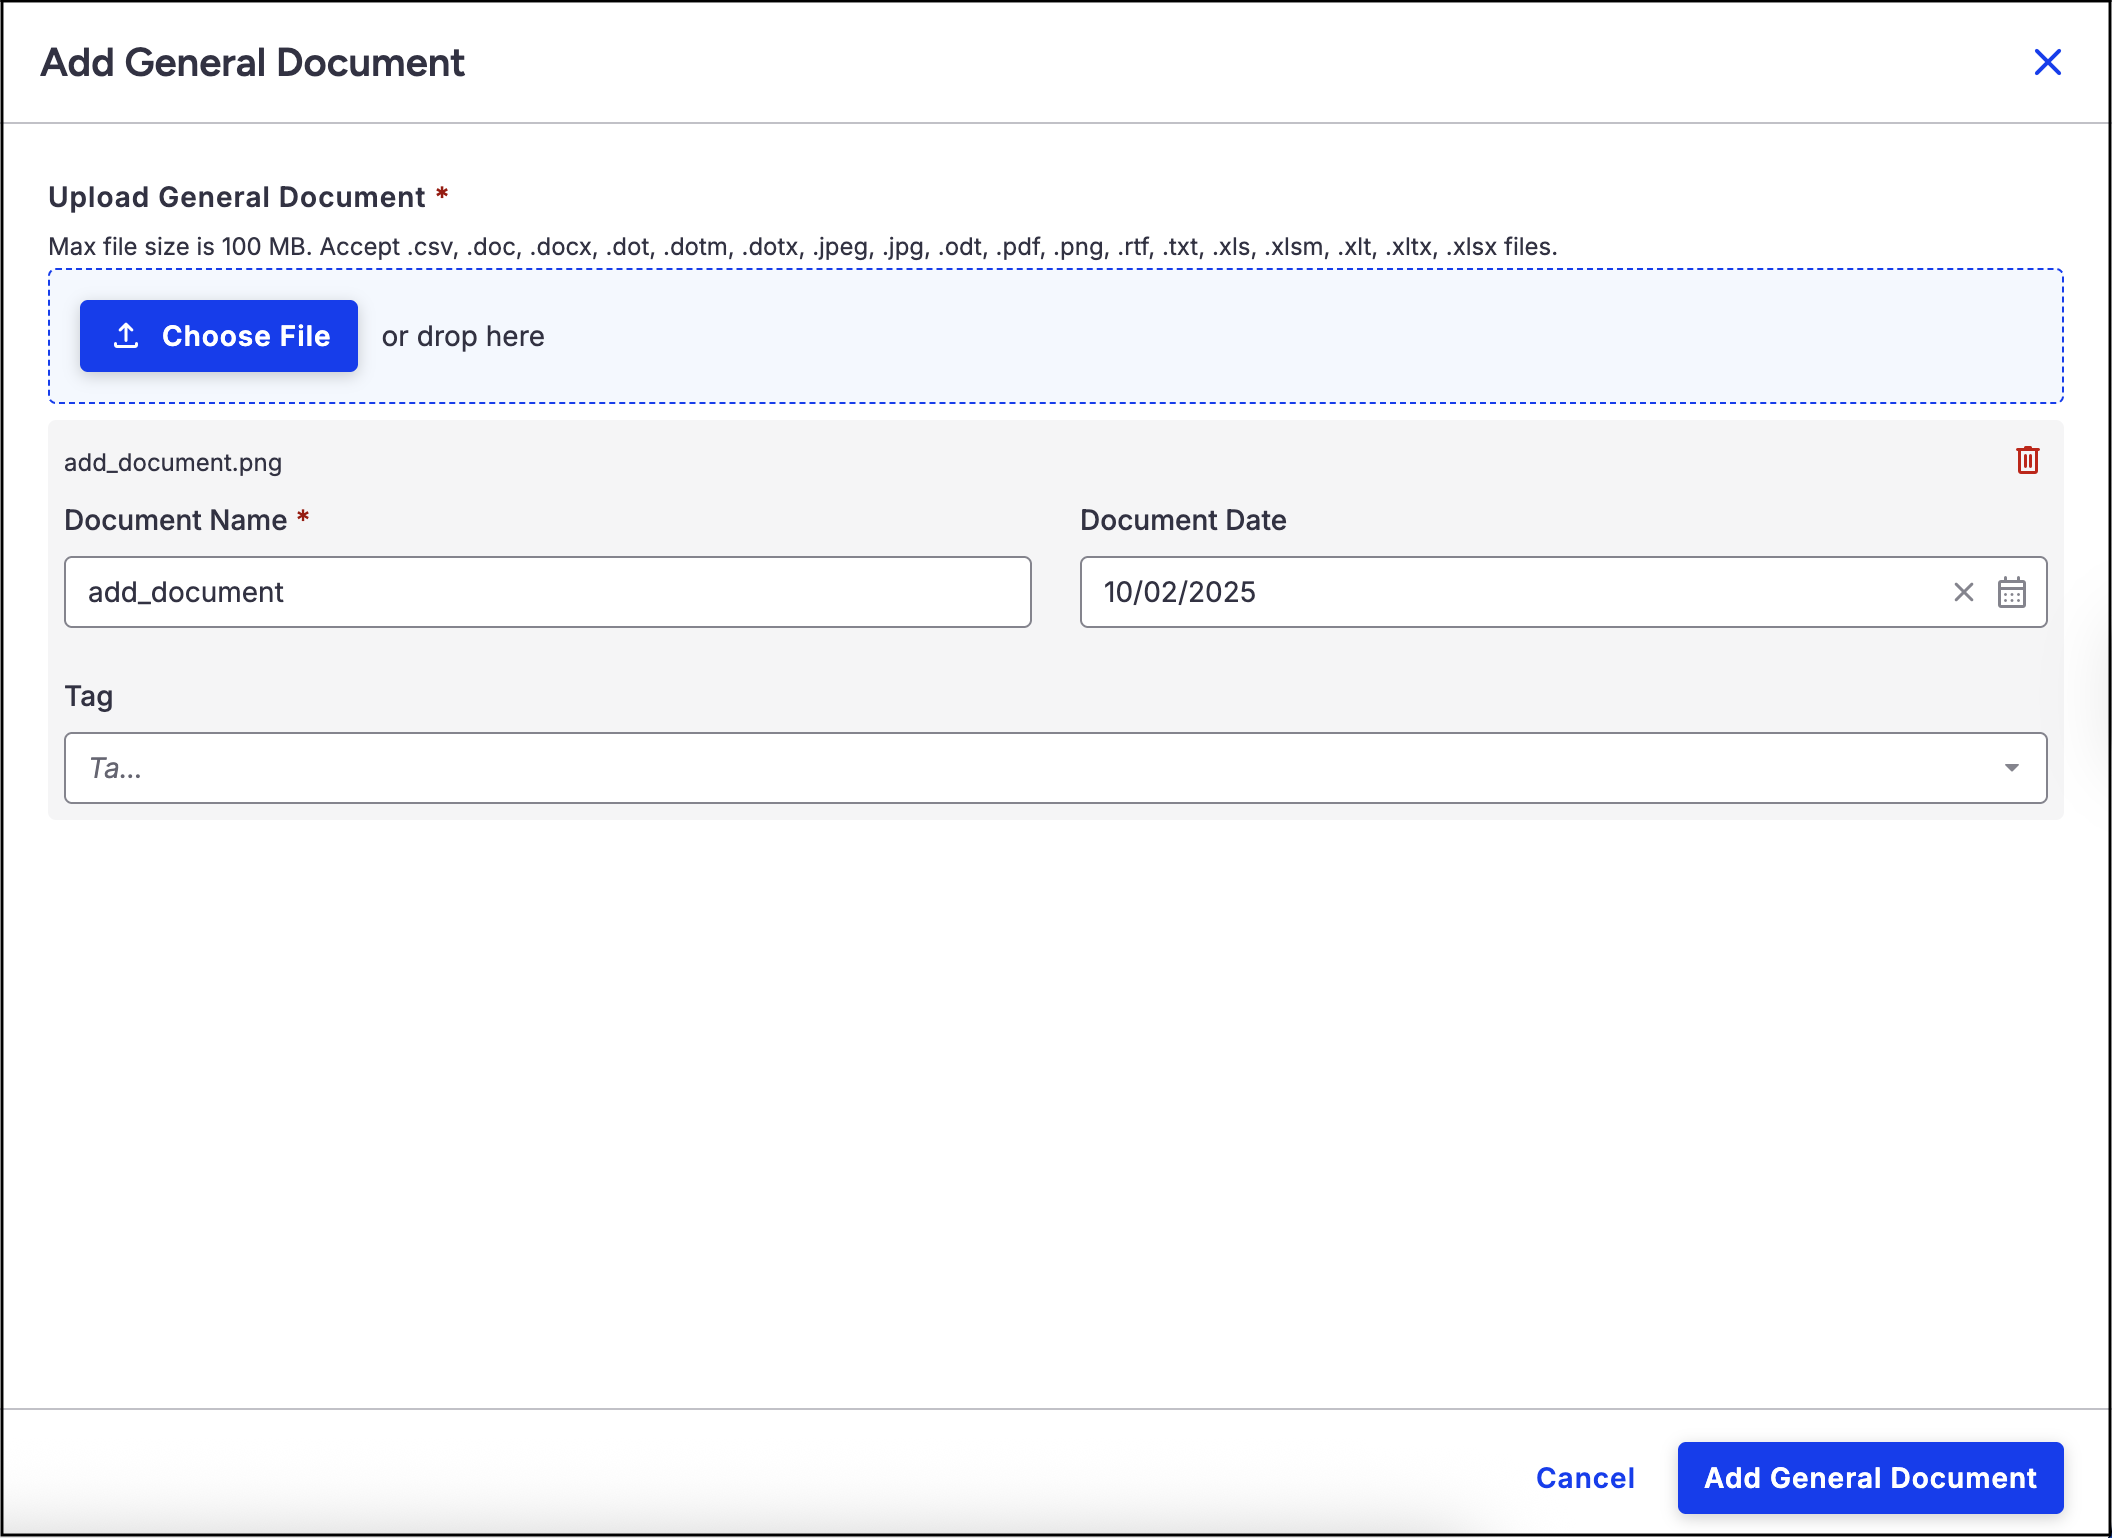
Task: Click into the Document Date field
Action: [x=1500, y=592]
